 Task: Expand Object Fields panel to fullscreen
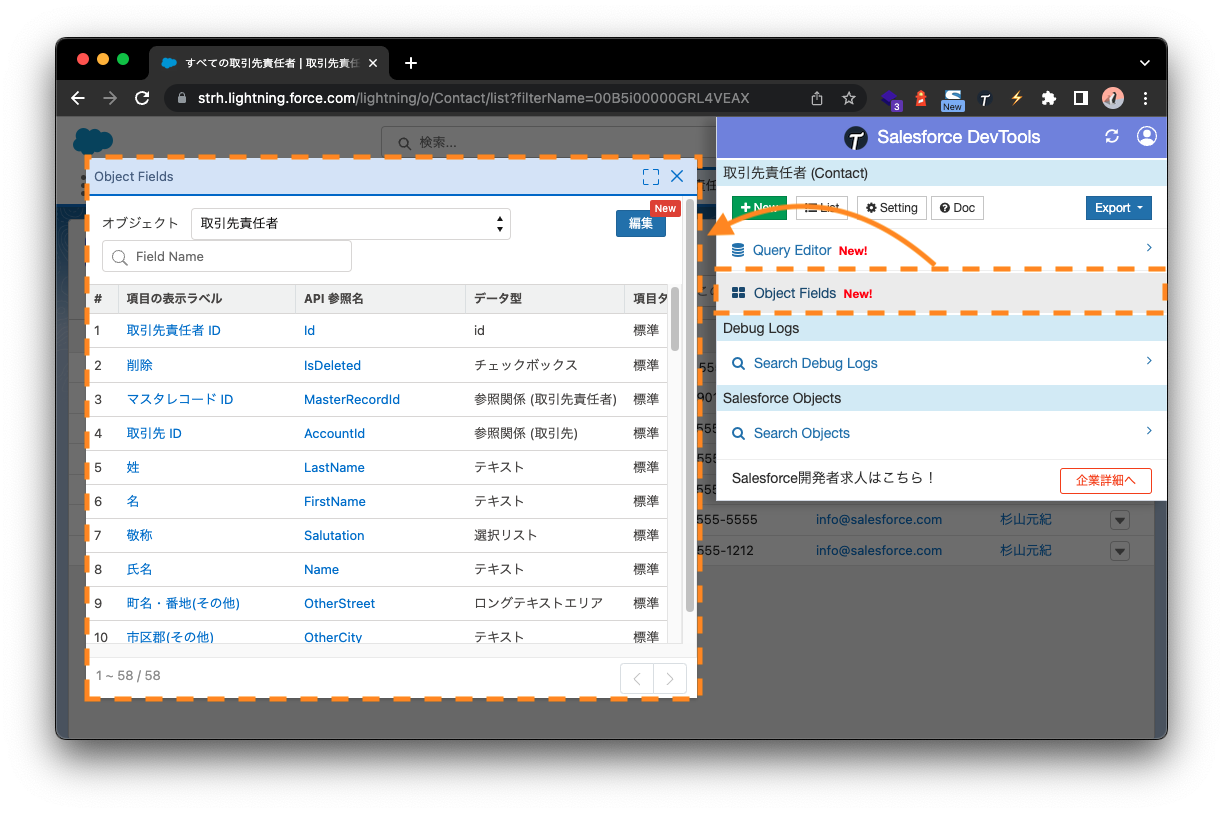pyautogui.click(x=650, y=176)
